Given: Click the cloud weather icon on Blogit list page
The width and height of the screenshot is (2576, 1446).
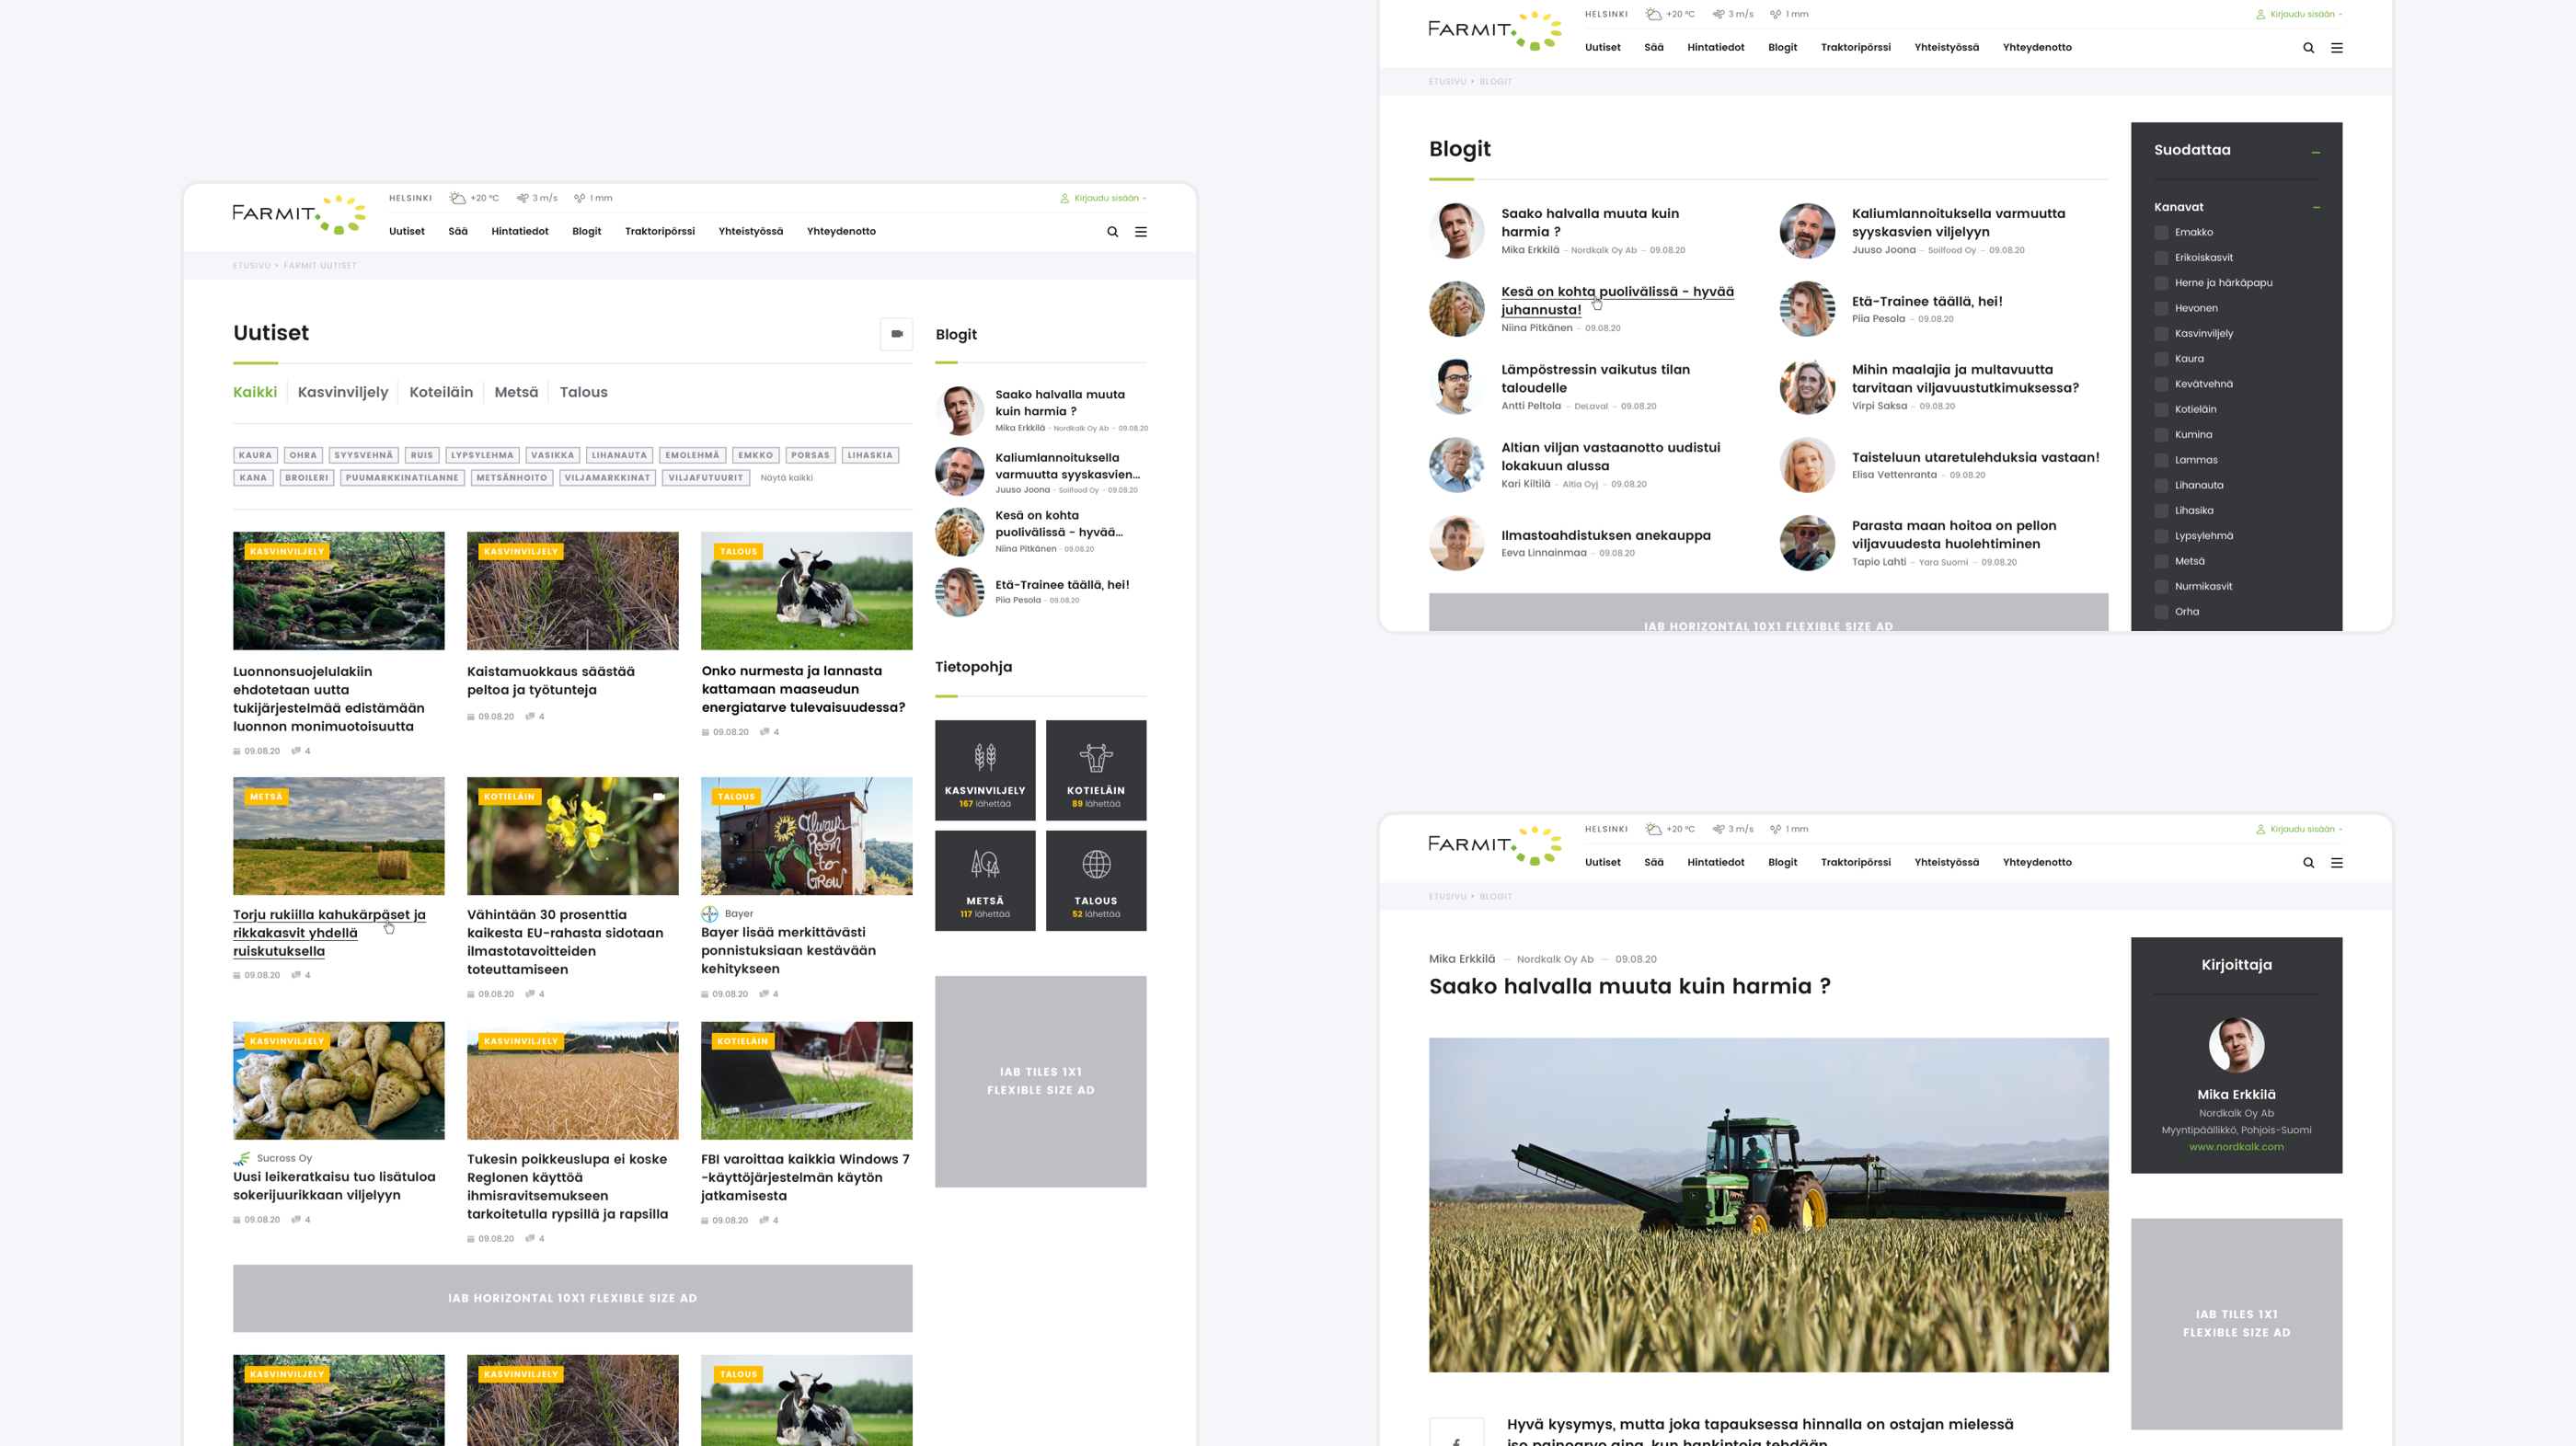Looking at the screenshot, I should pyautogui.click(x=1653, y=14).
